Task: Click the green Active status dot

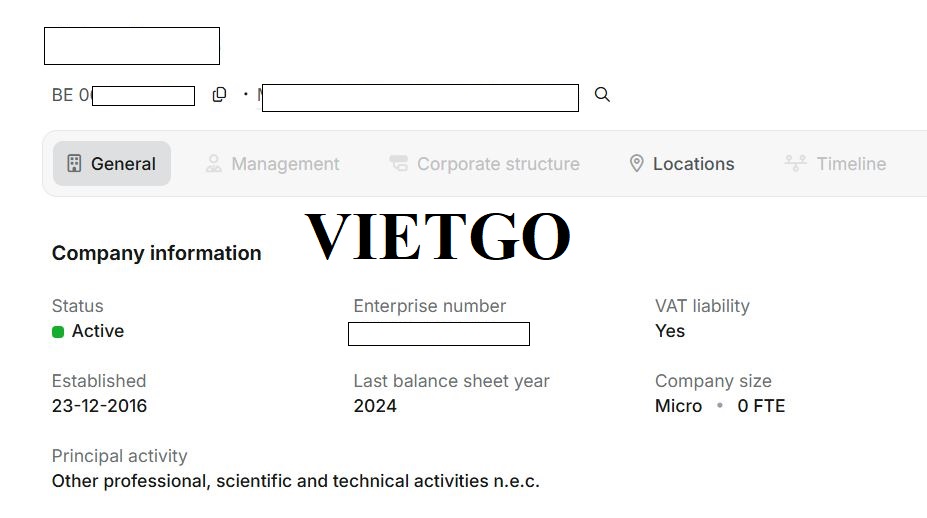Action: tap(58, 332)
